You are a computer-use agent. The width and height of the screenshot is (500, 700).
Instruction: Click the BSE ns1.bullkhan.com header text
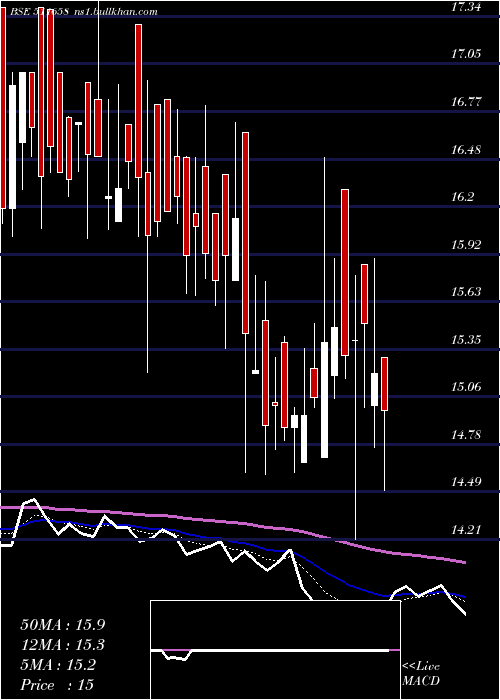point(83,11)
